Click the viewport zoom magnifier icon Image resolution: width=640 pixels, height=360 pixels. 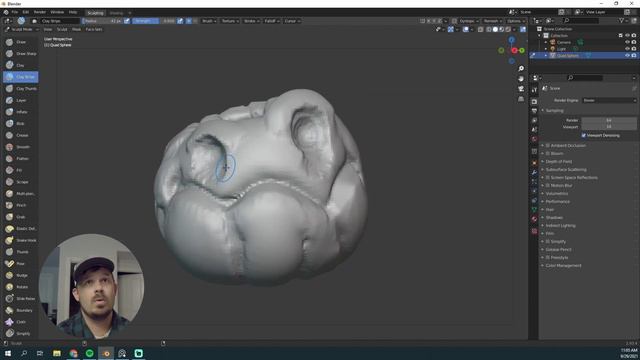(x=521, y=69)
